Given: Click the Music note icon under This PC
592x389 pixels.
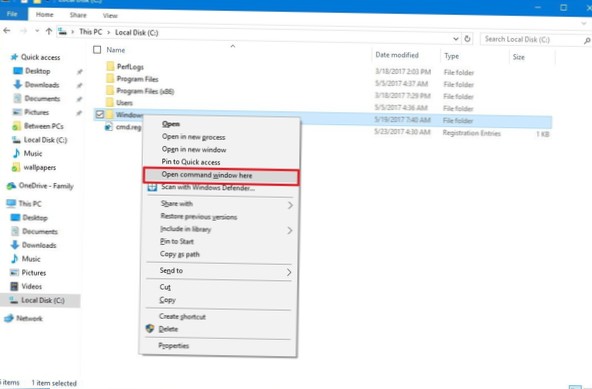Looking at the screenshot, I should tap(15, 259).
